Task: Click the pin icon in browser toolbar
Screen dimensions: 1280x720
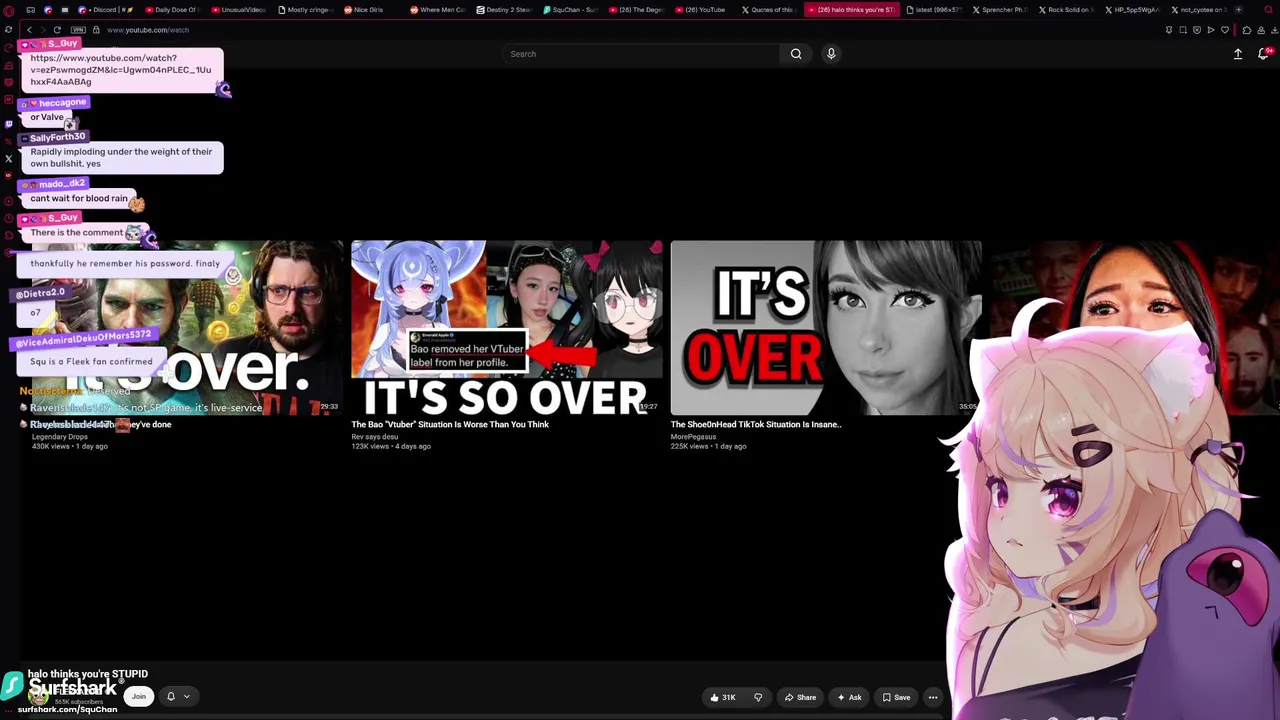Action: click(1169, 30)
